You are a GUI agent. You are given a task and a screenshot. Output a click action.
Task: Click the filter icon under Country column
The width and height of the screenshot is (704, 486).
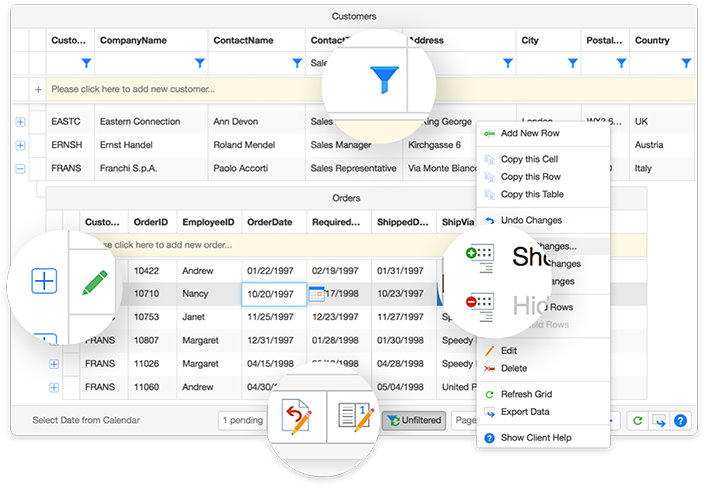click(x=685, y=63)
